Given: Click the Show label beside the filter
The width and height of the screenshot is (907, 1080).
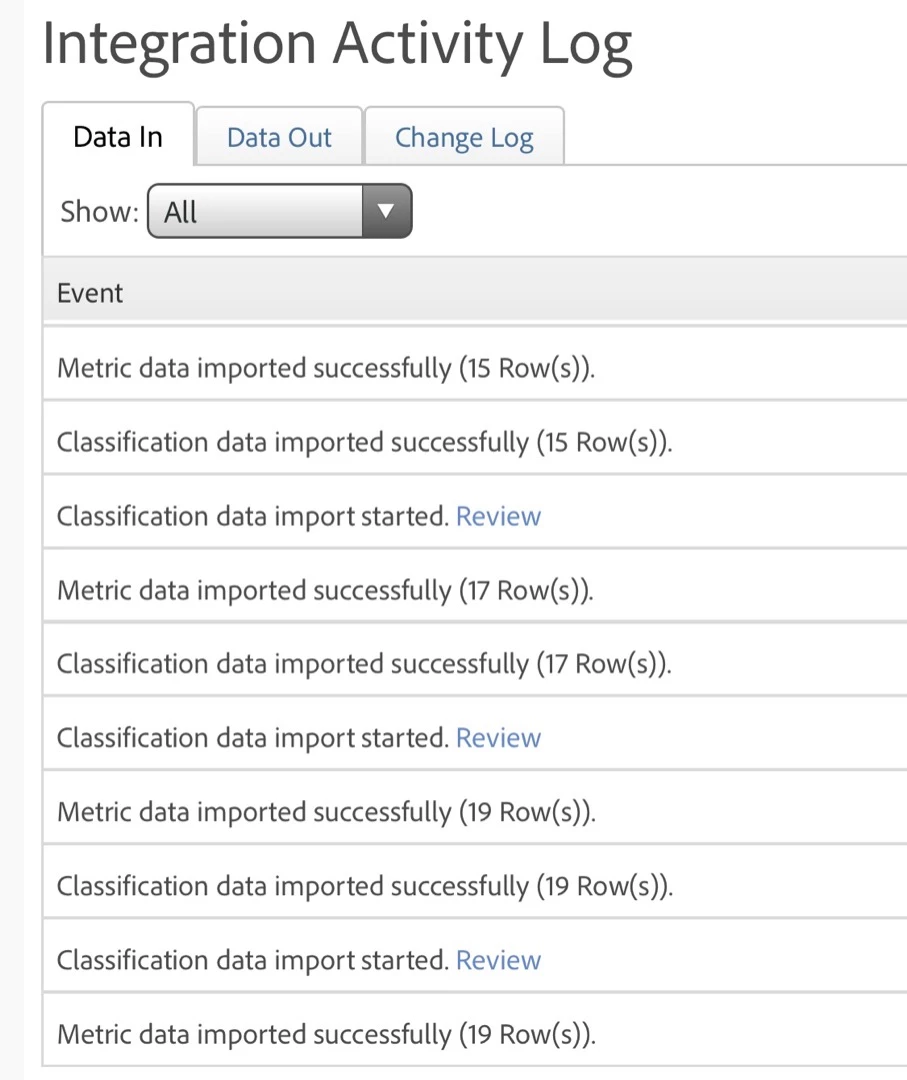Looking at the screenshot, I should 98,212.
